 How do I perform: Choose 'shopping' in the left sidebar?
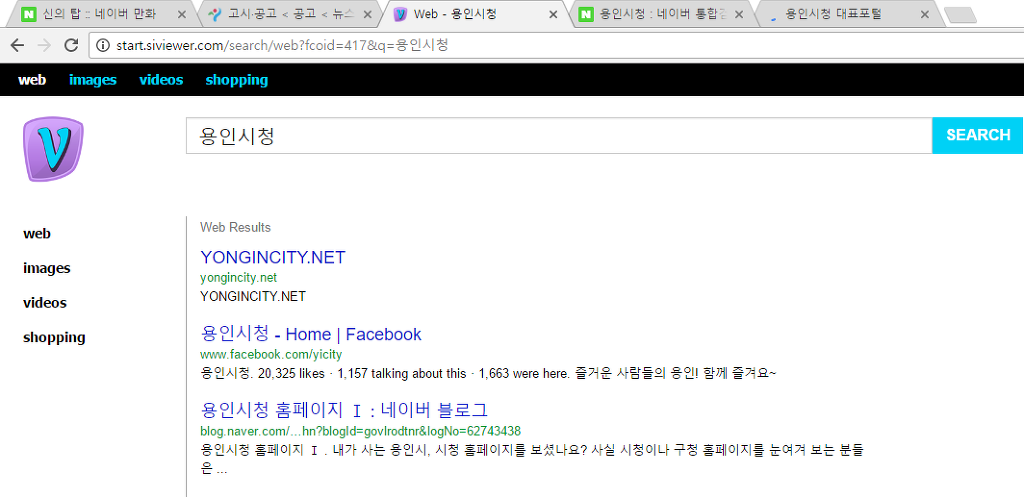[x=54, y=337]
